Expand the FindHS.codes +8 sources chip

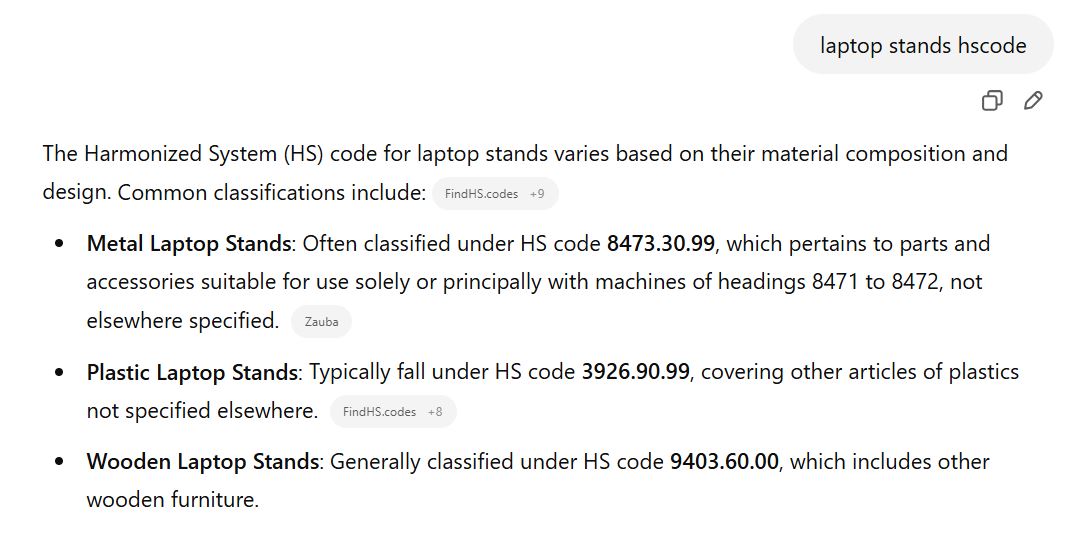(393, 412)
